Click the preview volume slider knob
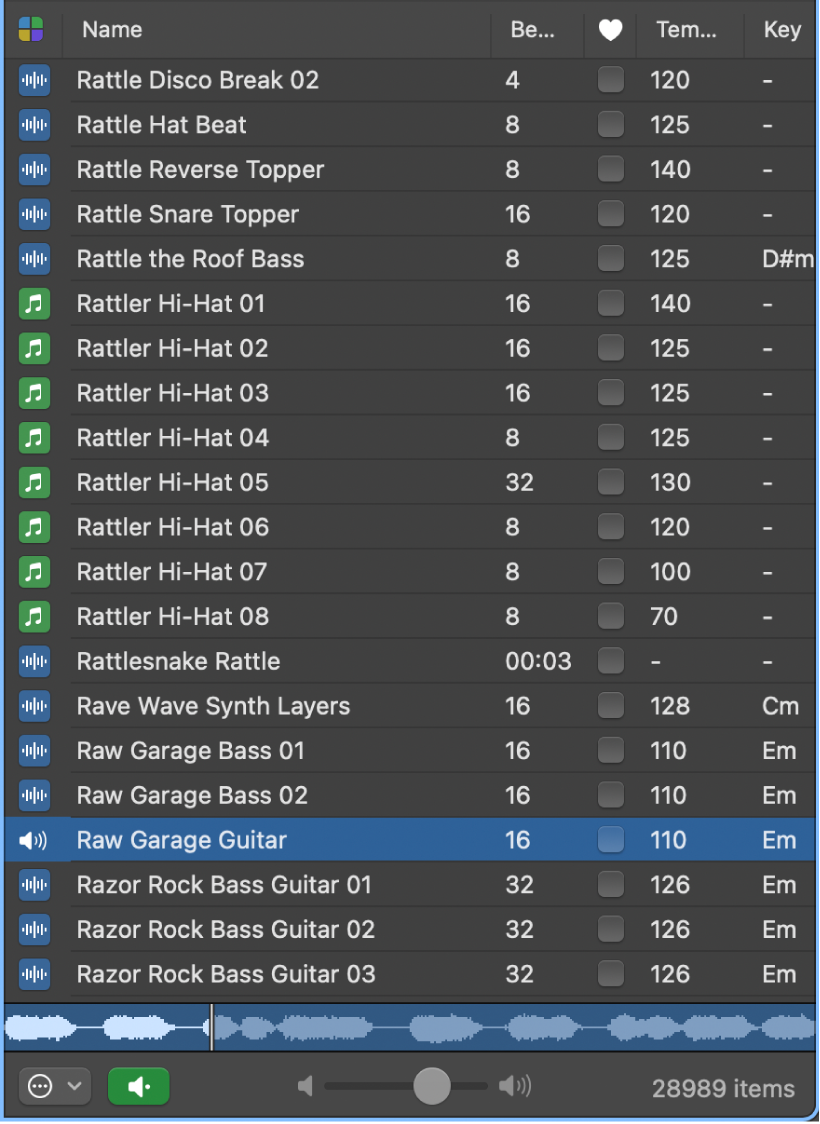 (x=432, y=1087)
